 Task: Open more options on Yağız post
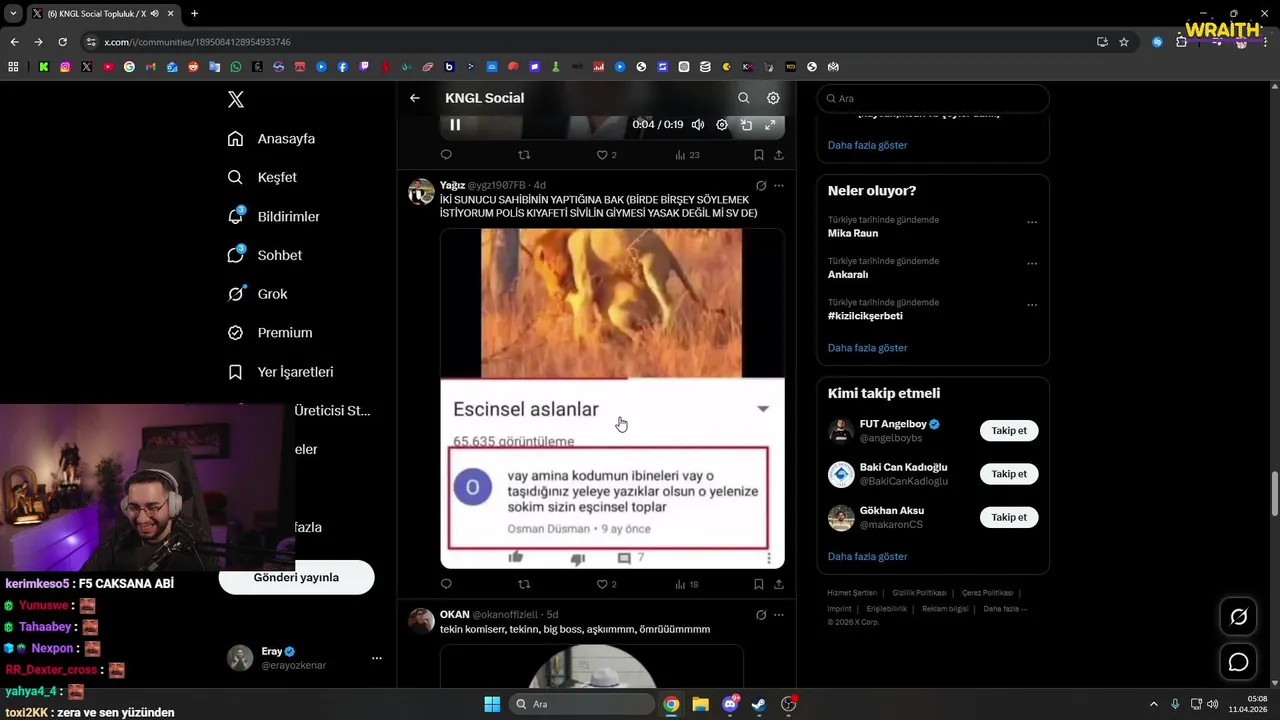(779, 185)
